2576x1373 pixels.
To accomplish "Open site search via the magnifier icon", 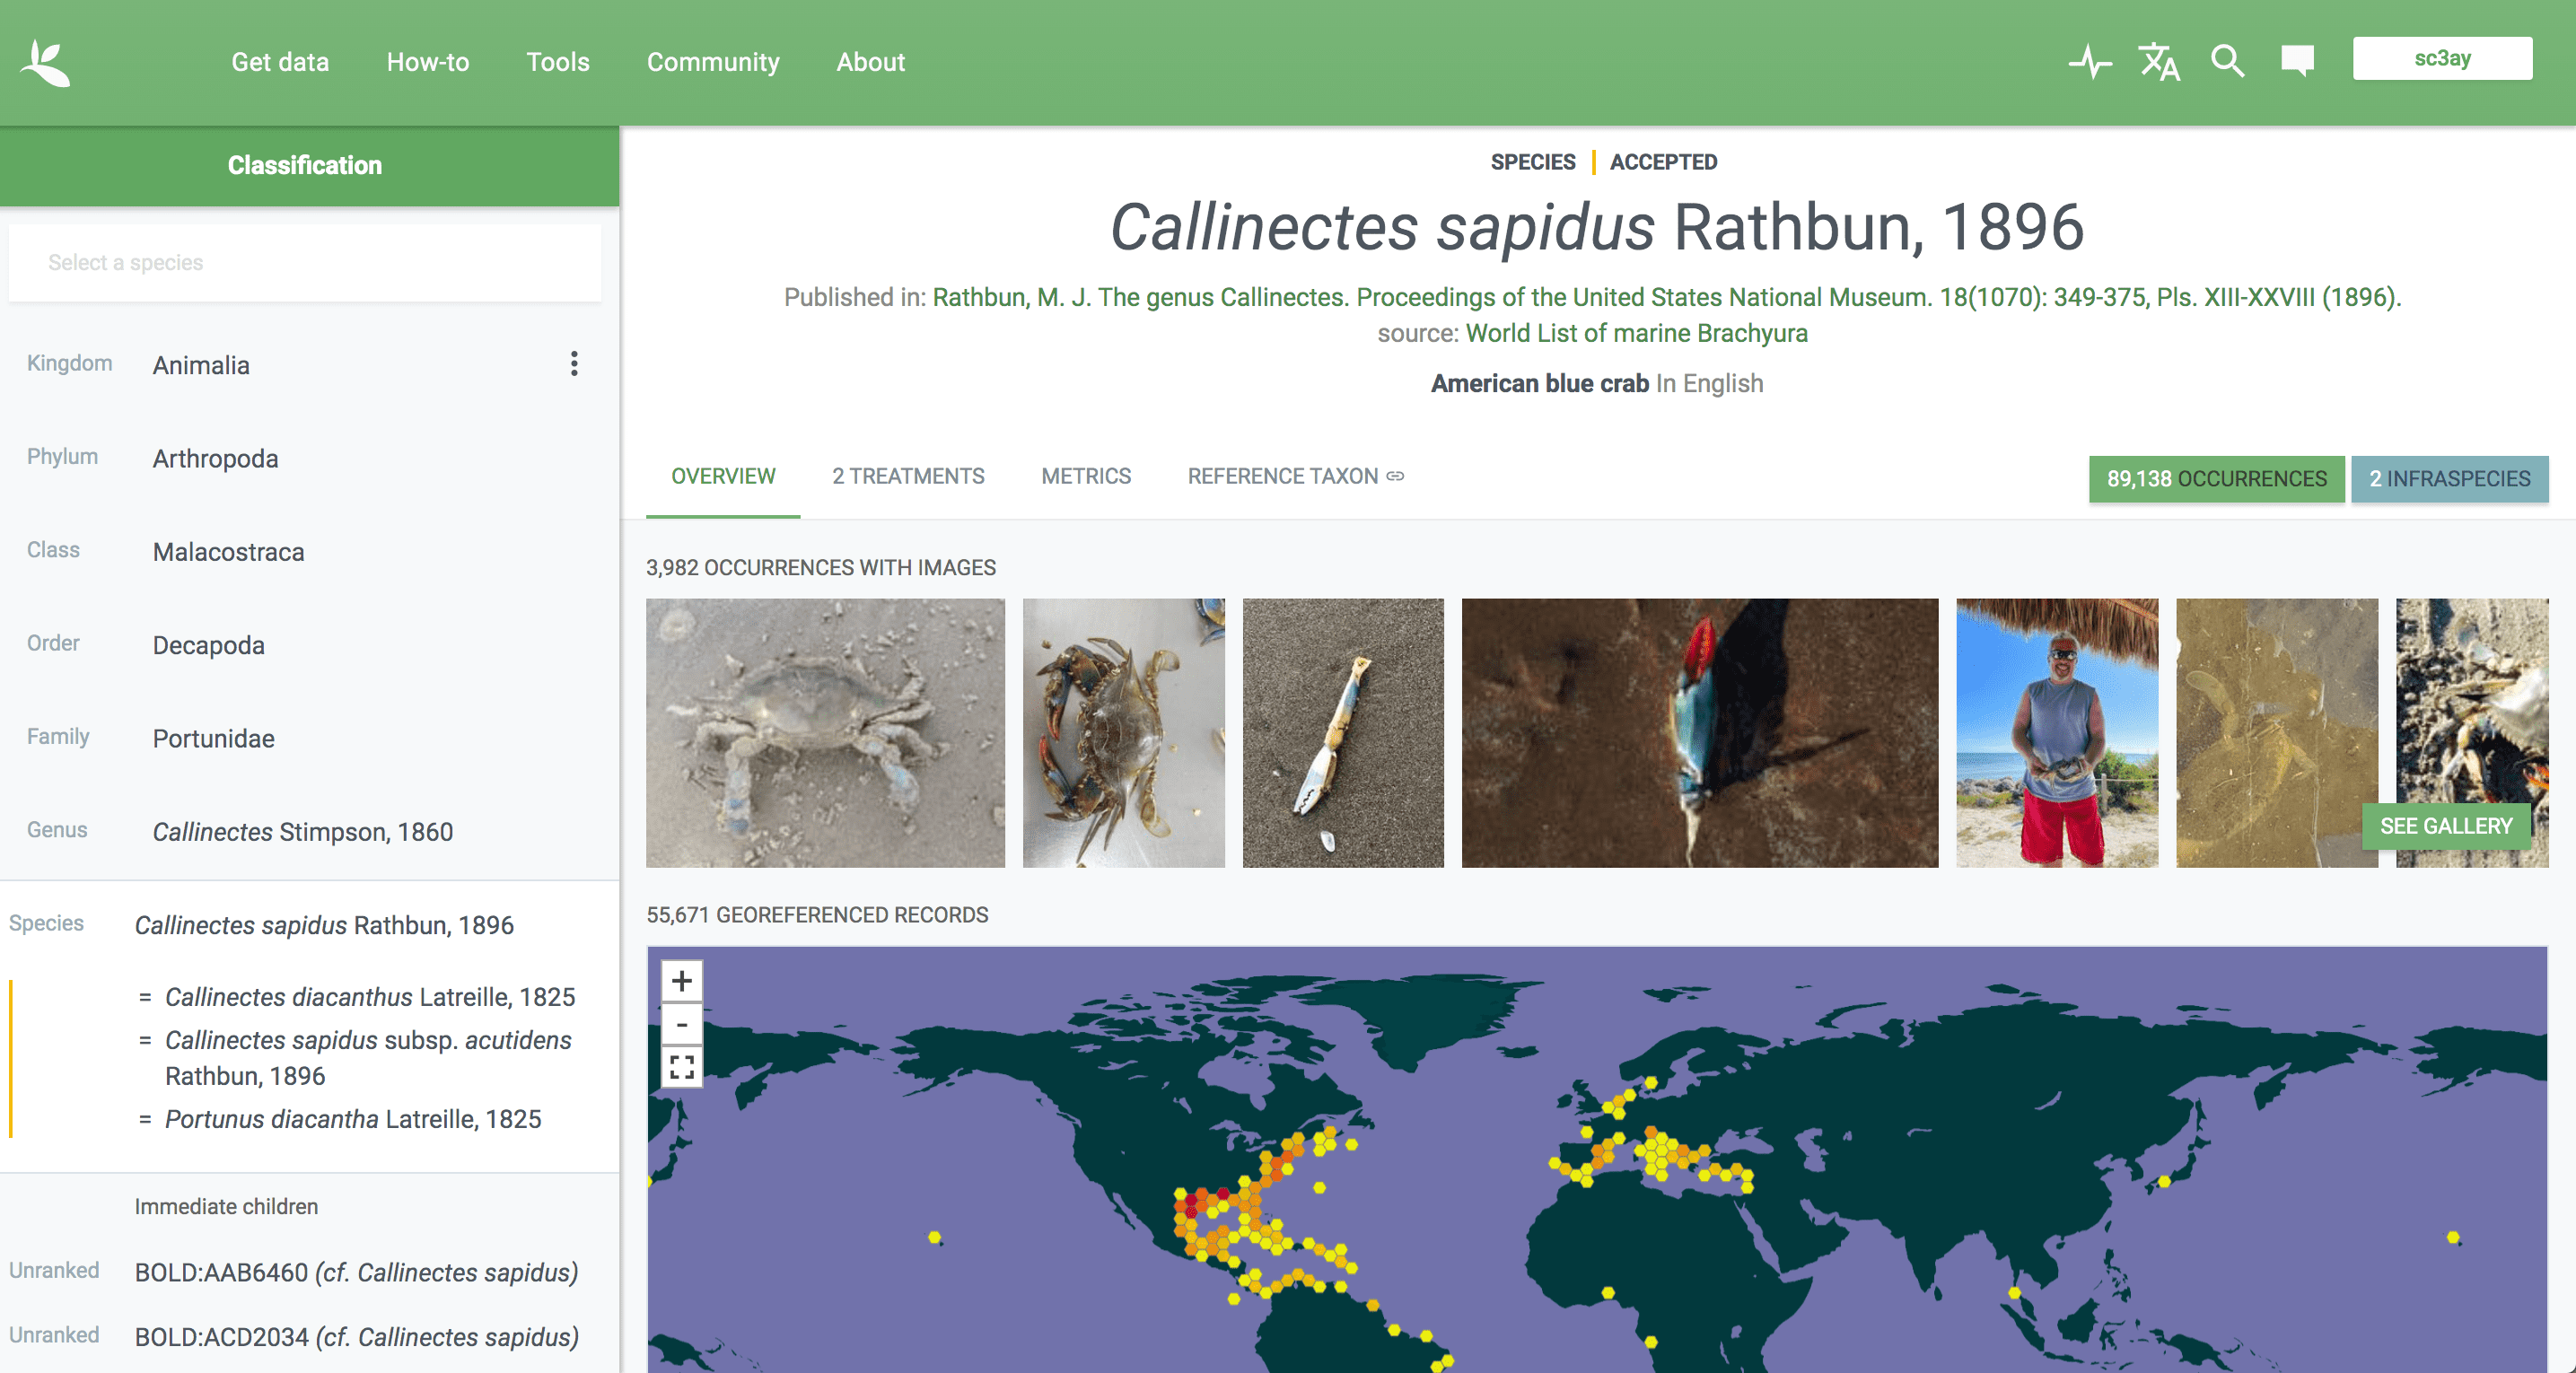I will [x=2227, y=61].
